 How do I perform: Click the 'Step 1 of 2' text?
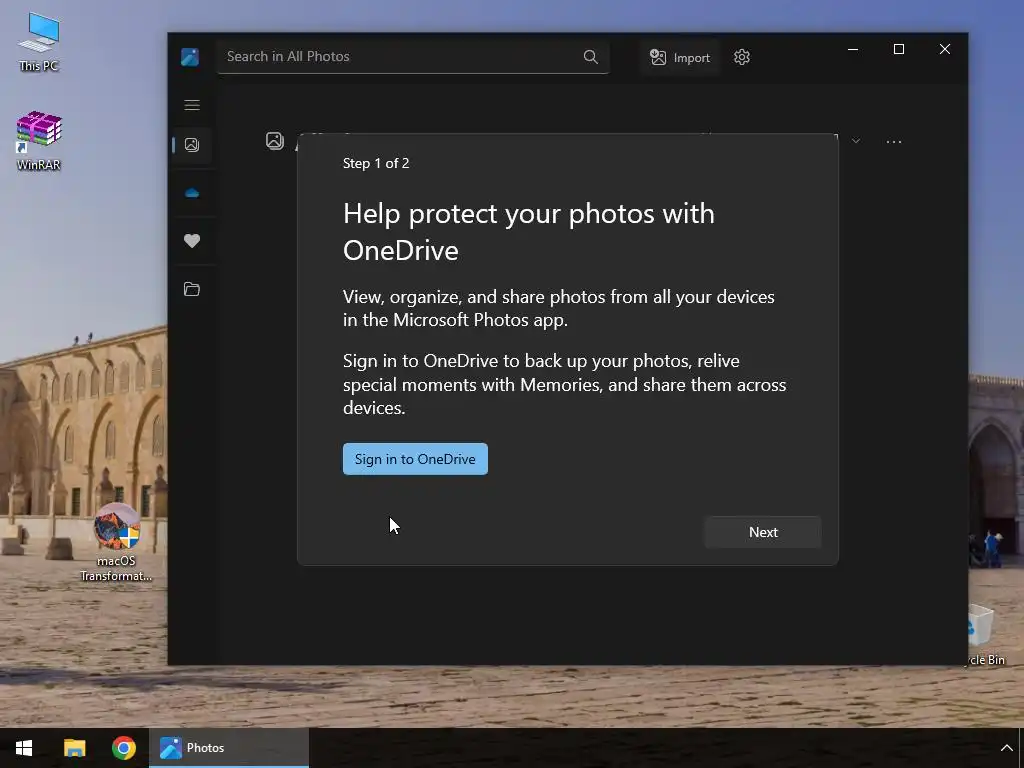click(376, 163)
